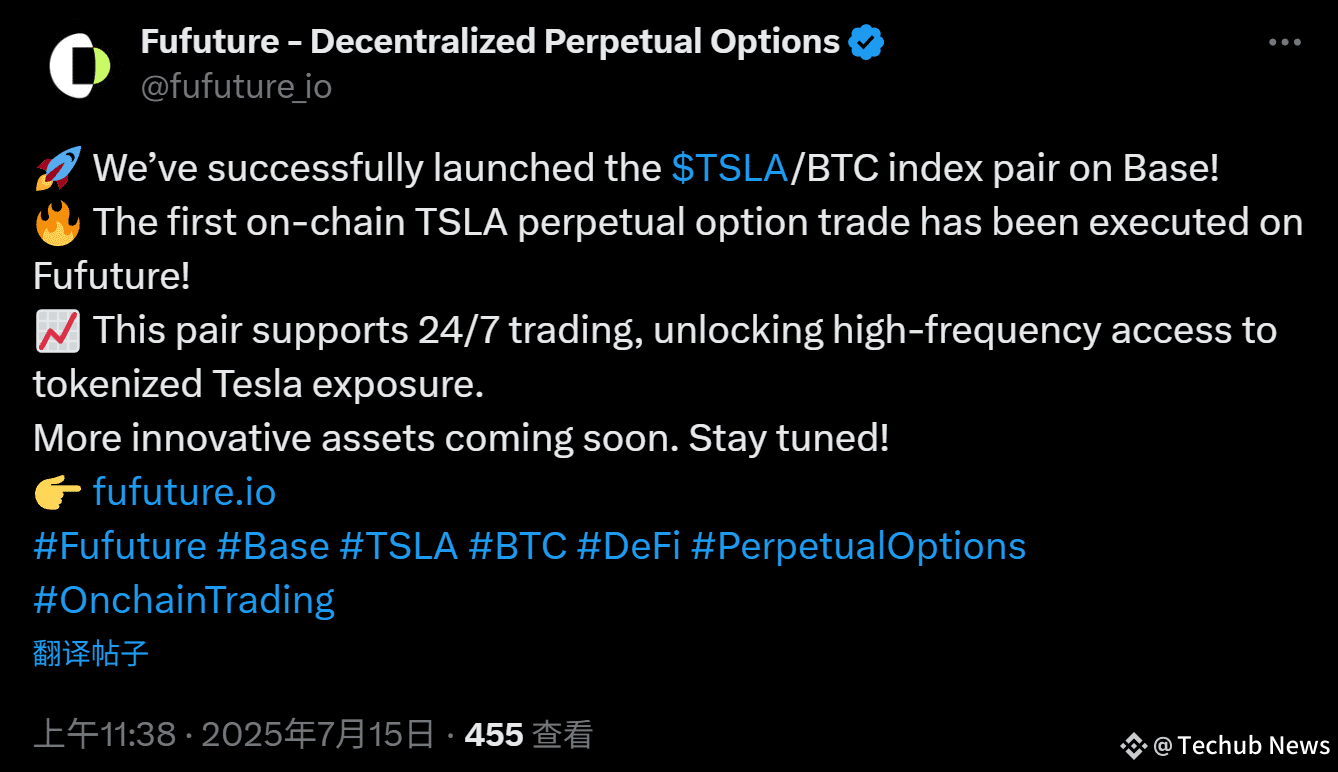Open the fufuture.io link
This screenshot has width=1338, height=772.
pyautogui.click(x=184, y=492)
